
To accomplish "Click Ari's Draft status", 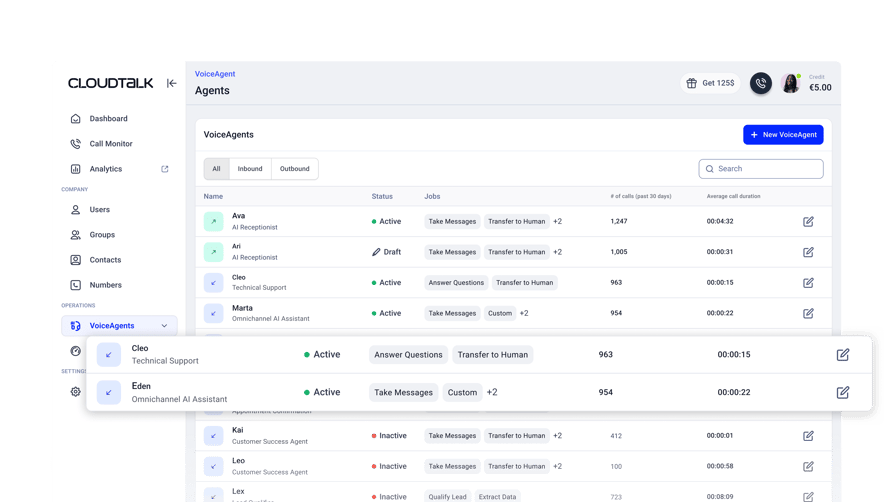I will point(387,252).
